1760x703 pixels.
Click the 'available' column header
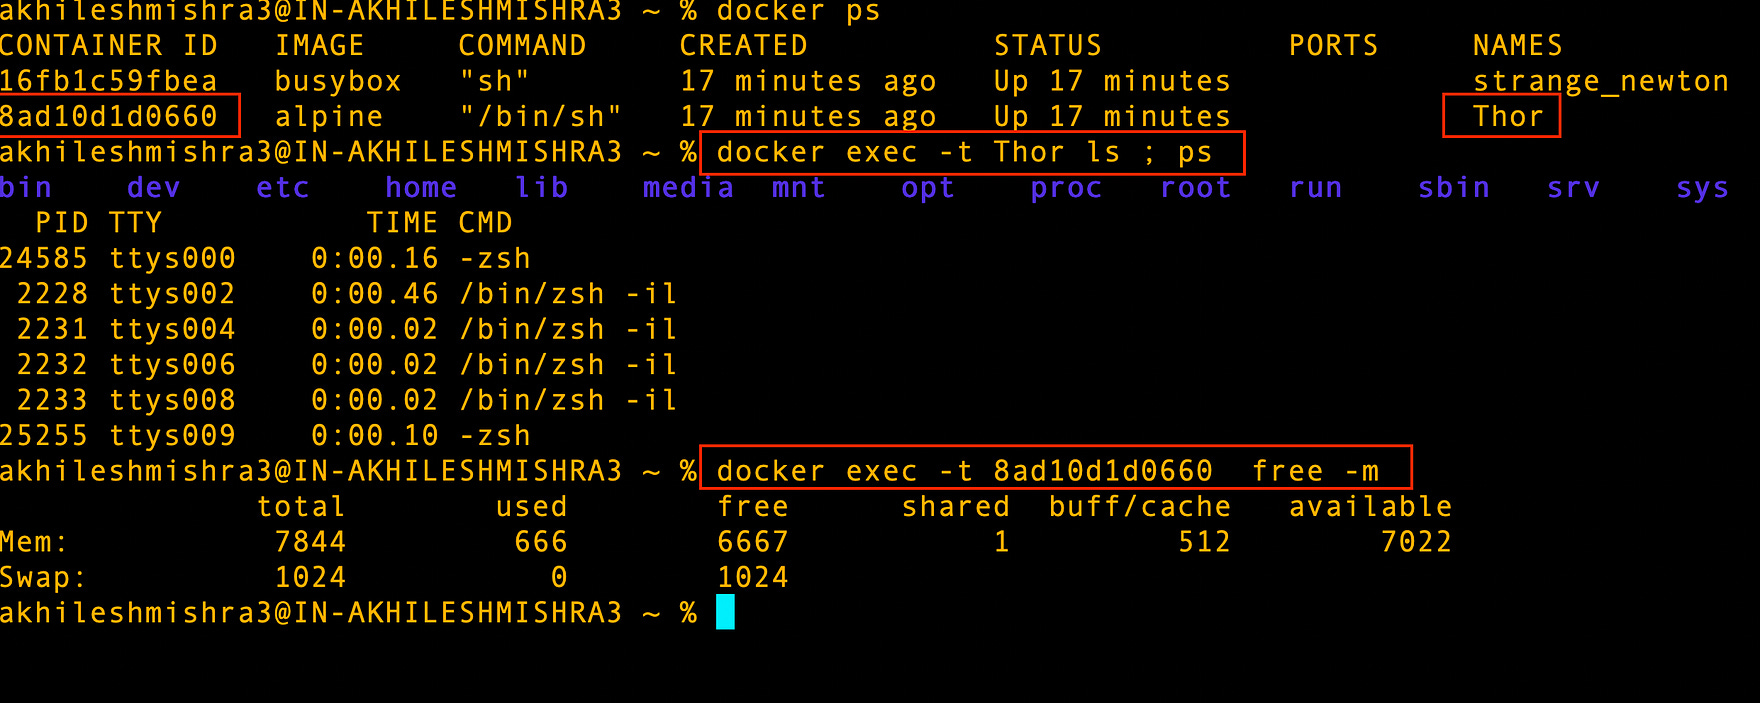coord(1370,507)
